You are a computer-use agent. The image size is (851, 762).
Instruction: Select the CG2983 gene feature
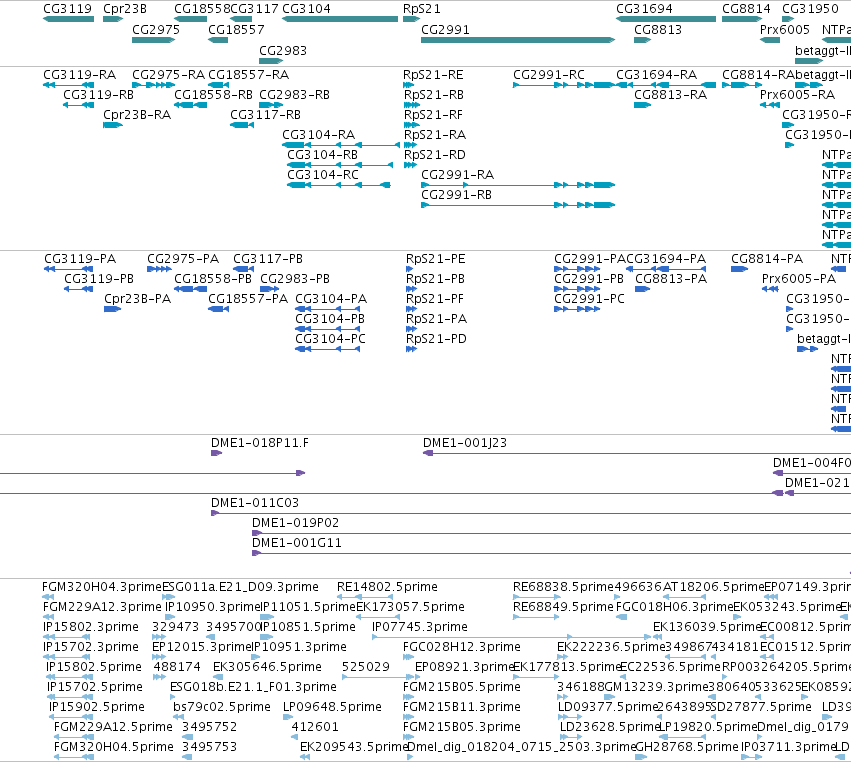coord(271,61)
